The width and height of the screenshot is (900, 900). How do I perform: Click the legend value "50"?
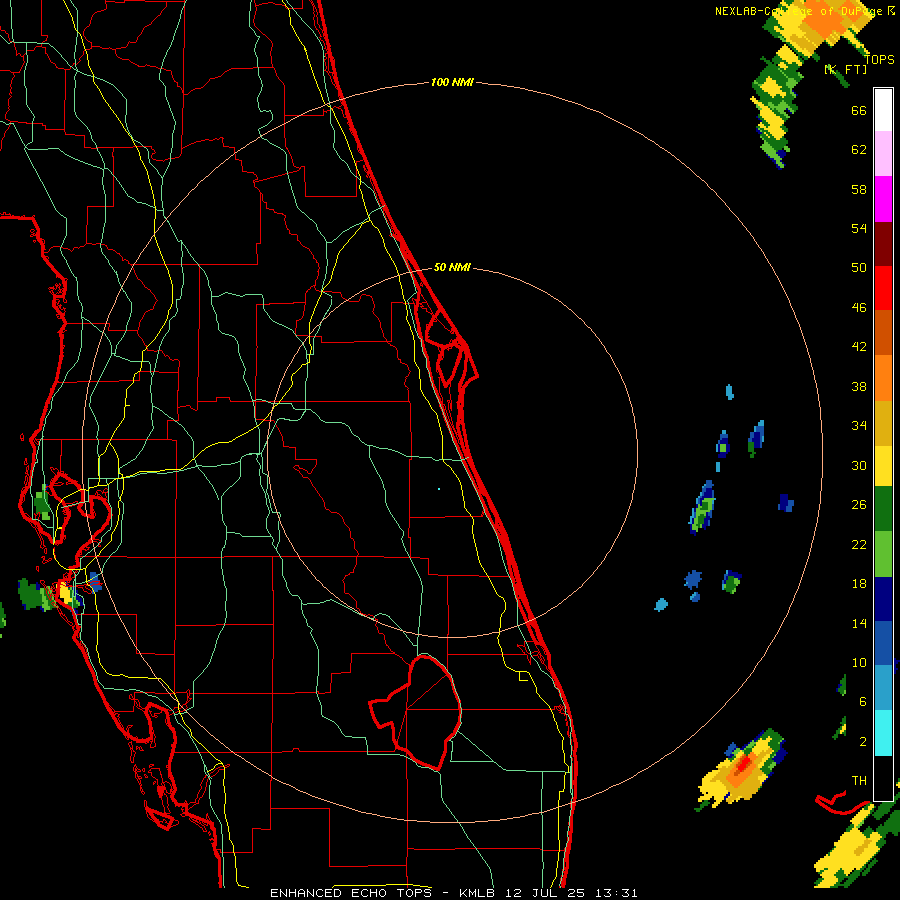click(x=859, y=268)
